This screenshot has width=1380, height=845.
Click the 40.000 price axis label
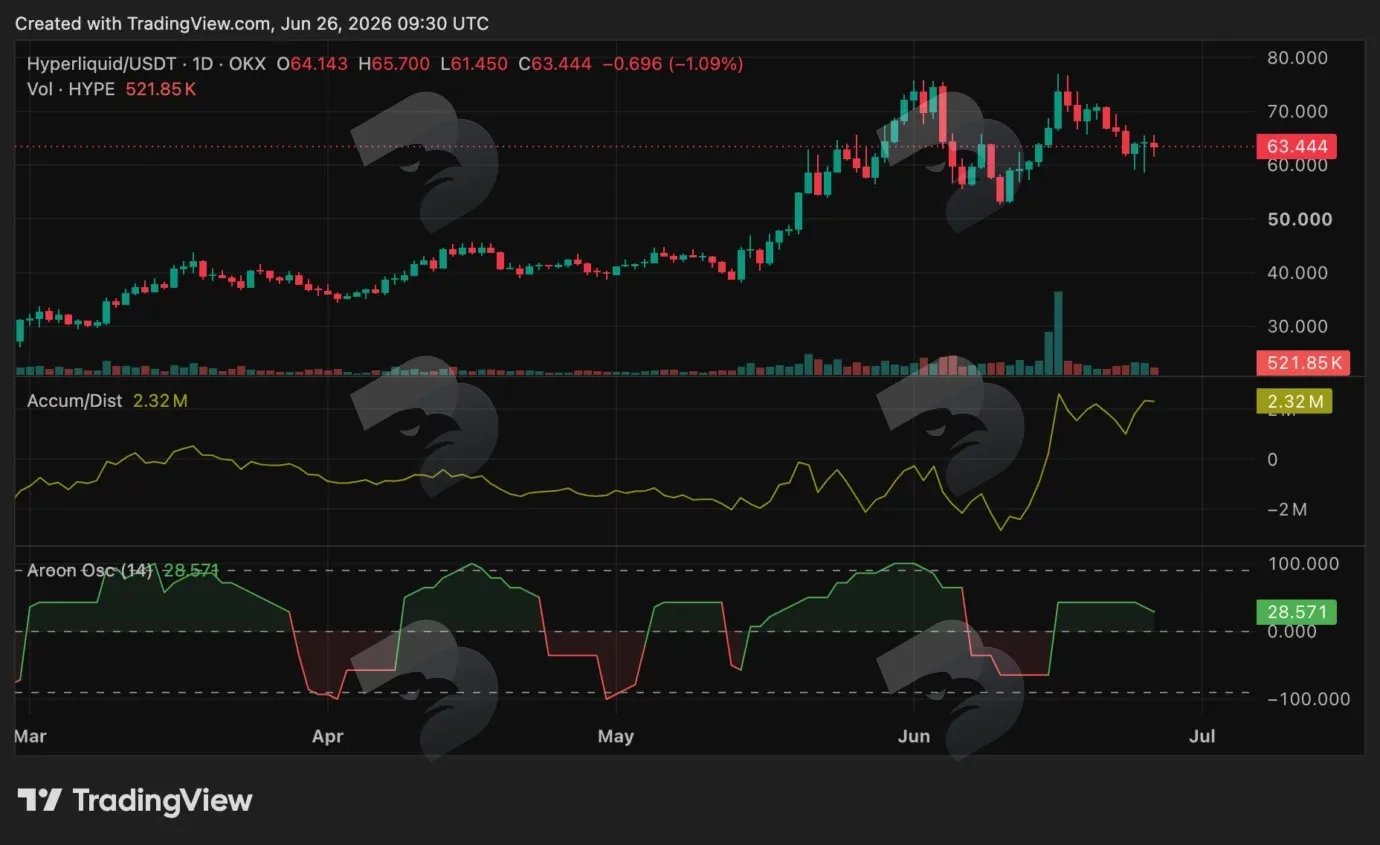pyautogui.click(x=1297, y=272)
